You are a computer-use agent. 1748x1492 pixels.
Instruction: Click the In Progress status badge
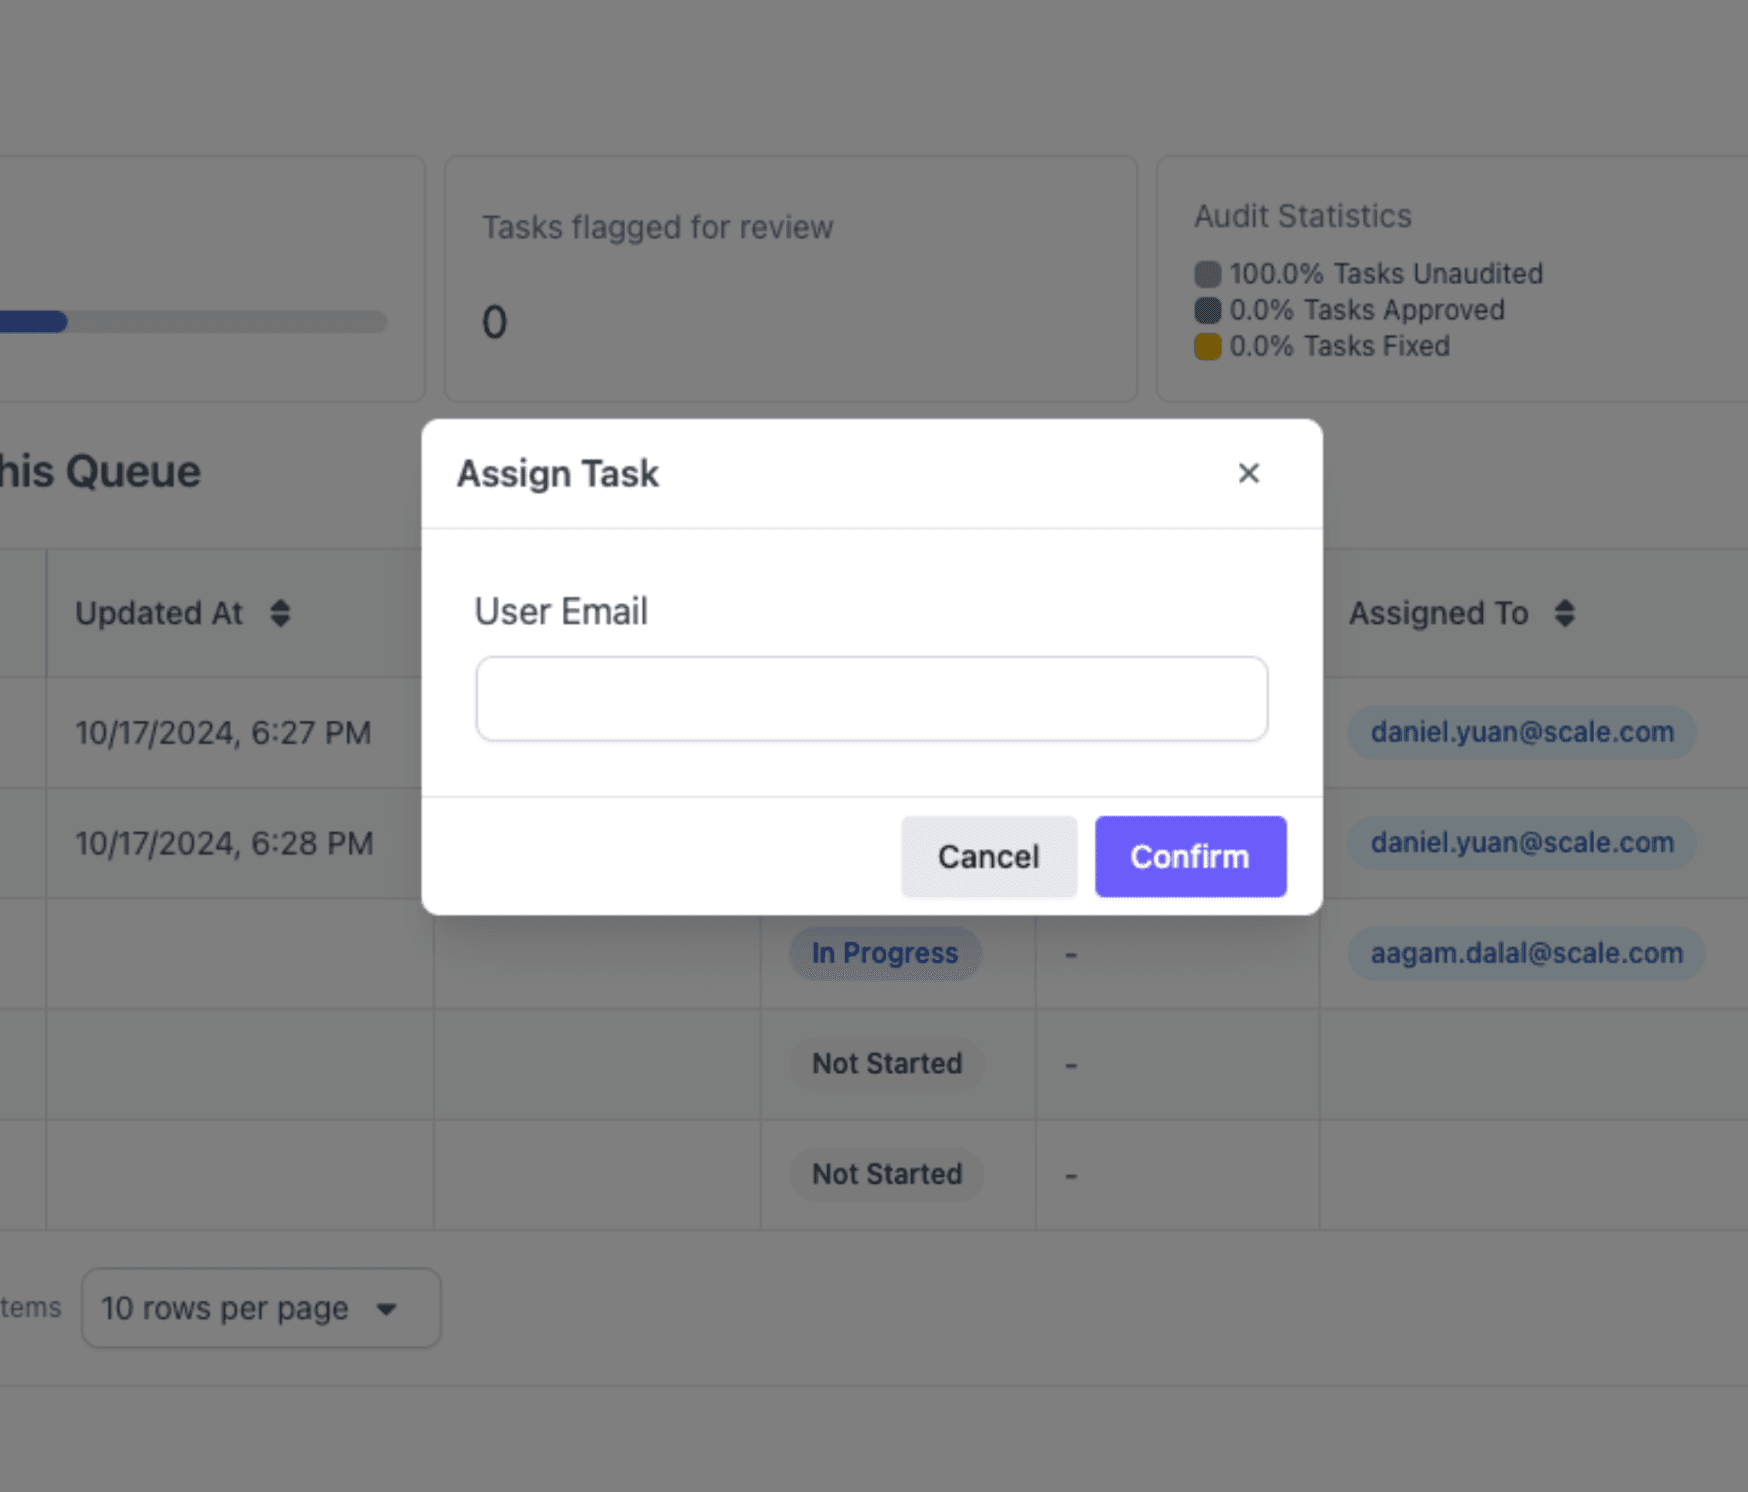click(x=885, y=953)
